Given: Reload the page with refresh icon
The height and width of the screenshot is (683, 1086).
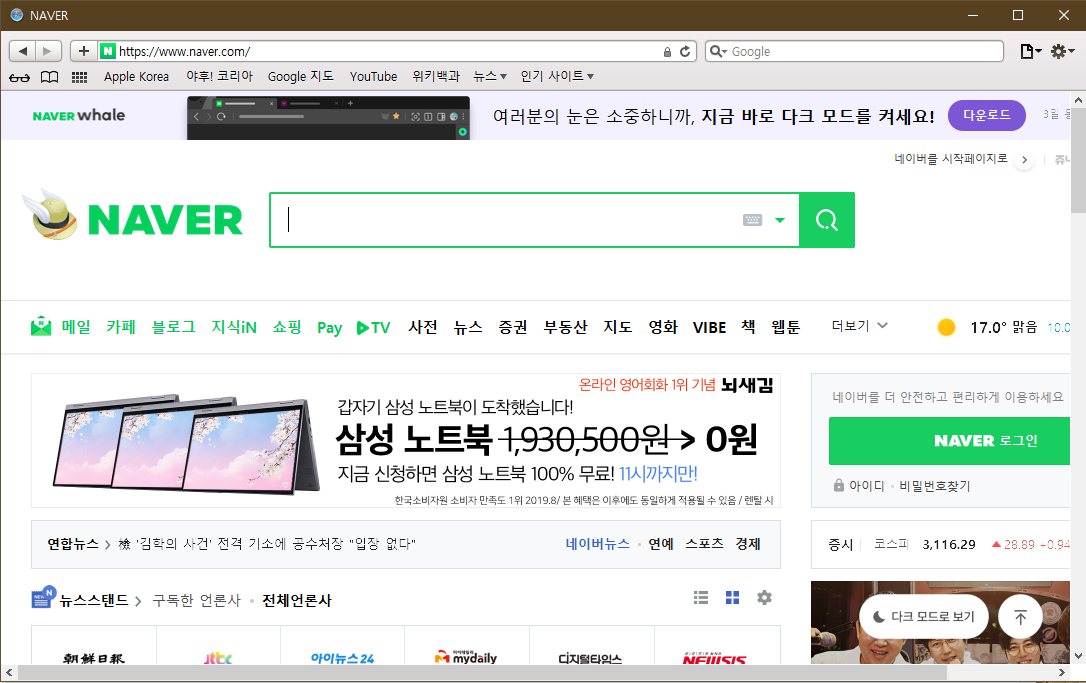Looking at the screenshot, I should pyautogui.click(x=685, y=51).
